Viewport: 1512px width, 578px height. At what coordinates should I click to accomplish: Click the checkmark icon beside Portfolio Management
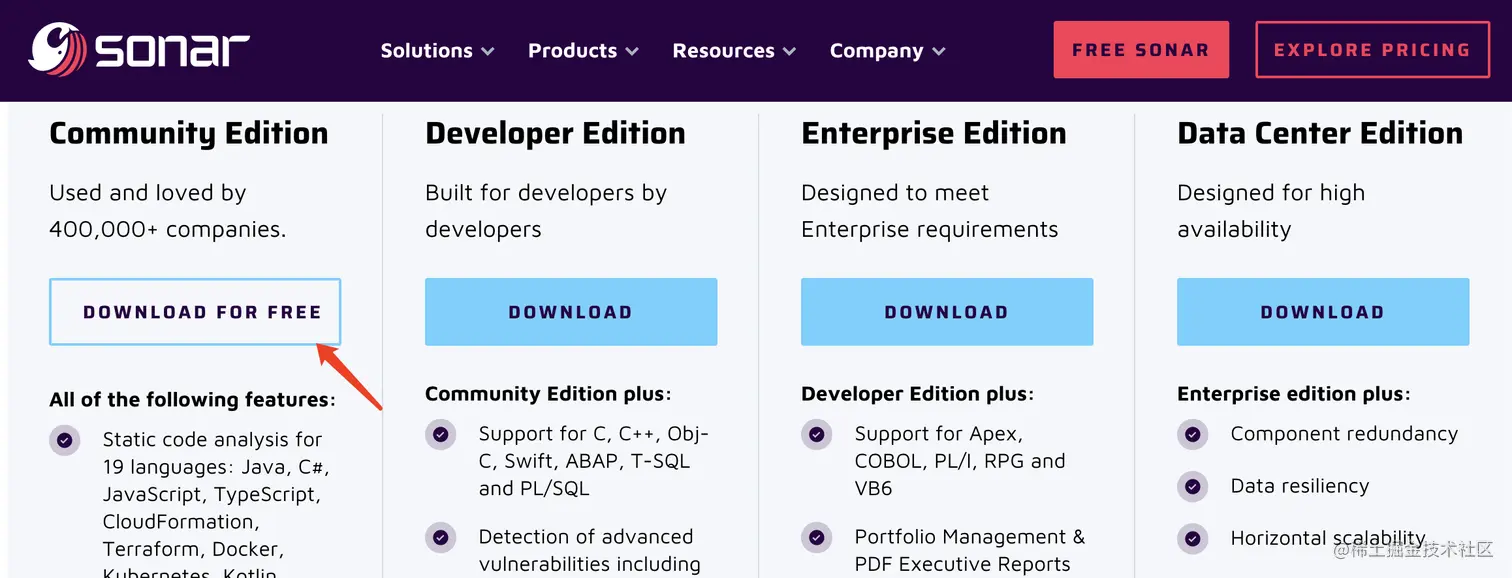pos(817,537)
